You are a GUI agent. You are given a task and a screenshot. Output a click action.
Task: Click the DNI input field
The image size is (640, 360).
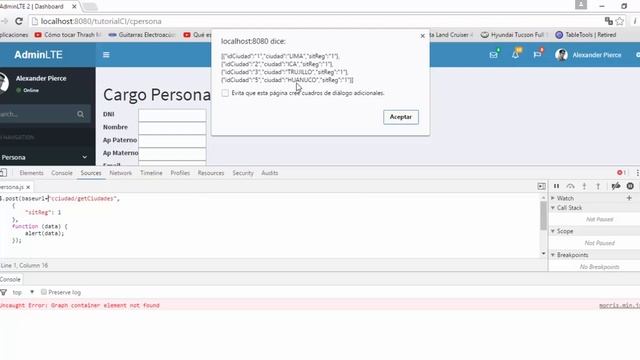click(x=172, y=115)
